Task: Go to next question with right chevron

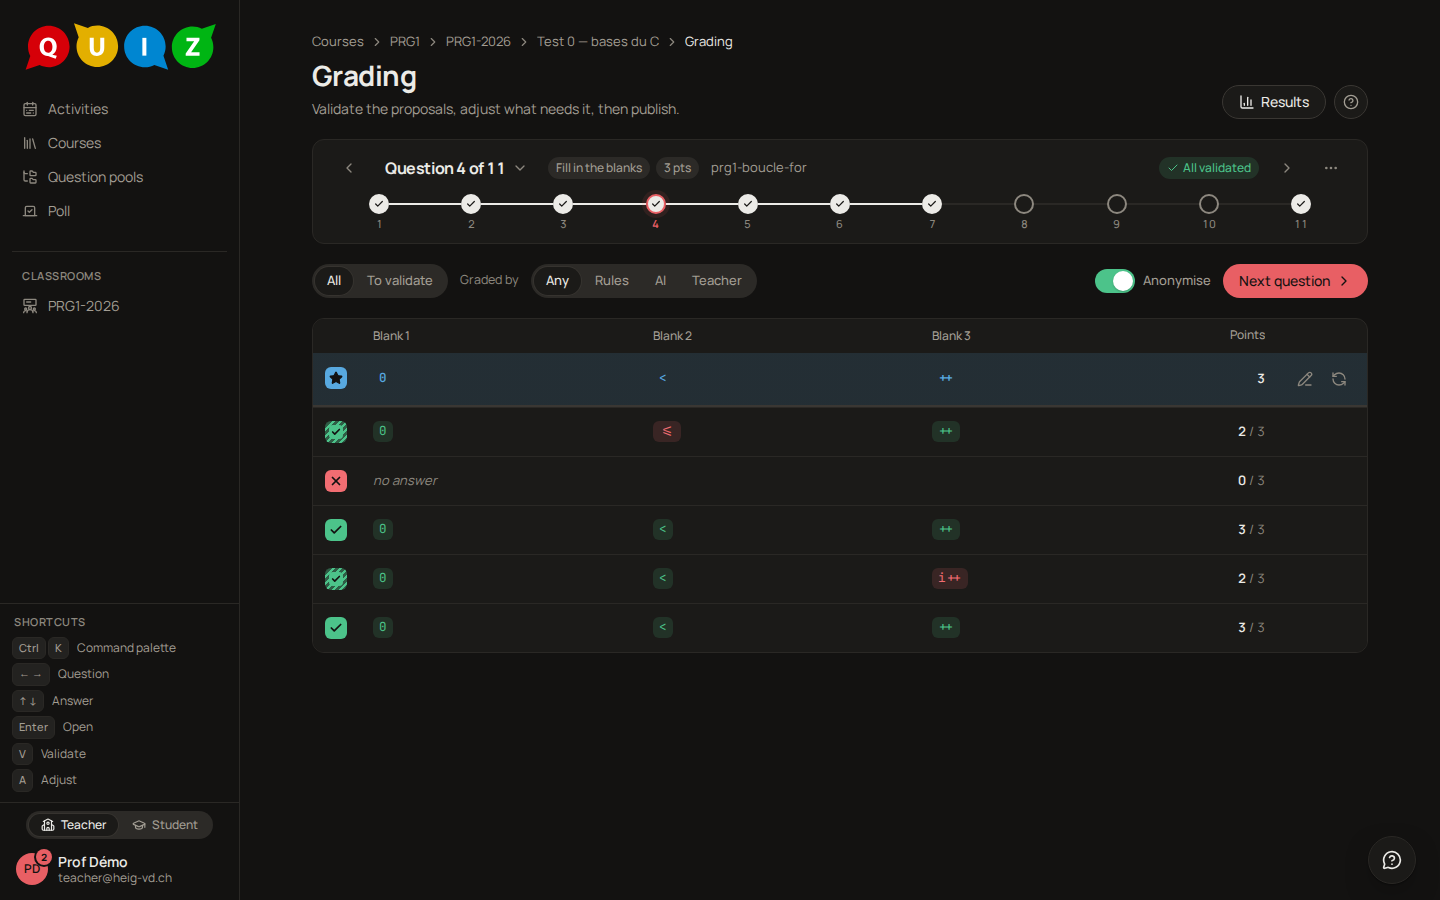Action: pos(1287,168)
